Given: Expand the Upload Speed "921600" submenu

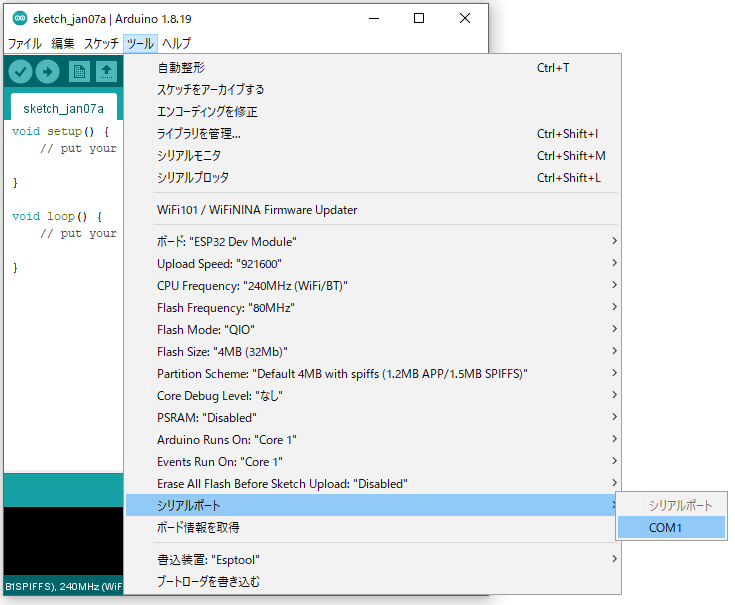Looking at the screenshot, I should click(x=373, y=263).
